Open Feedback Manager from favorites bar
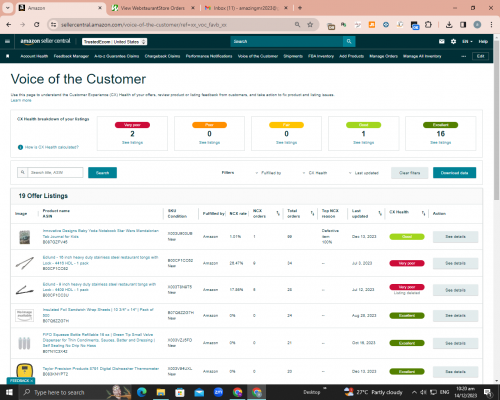500x400 pixels. [x=71, y=56]
